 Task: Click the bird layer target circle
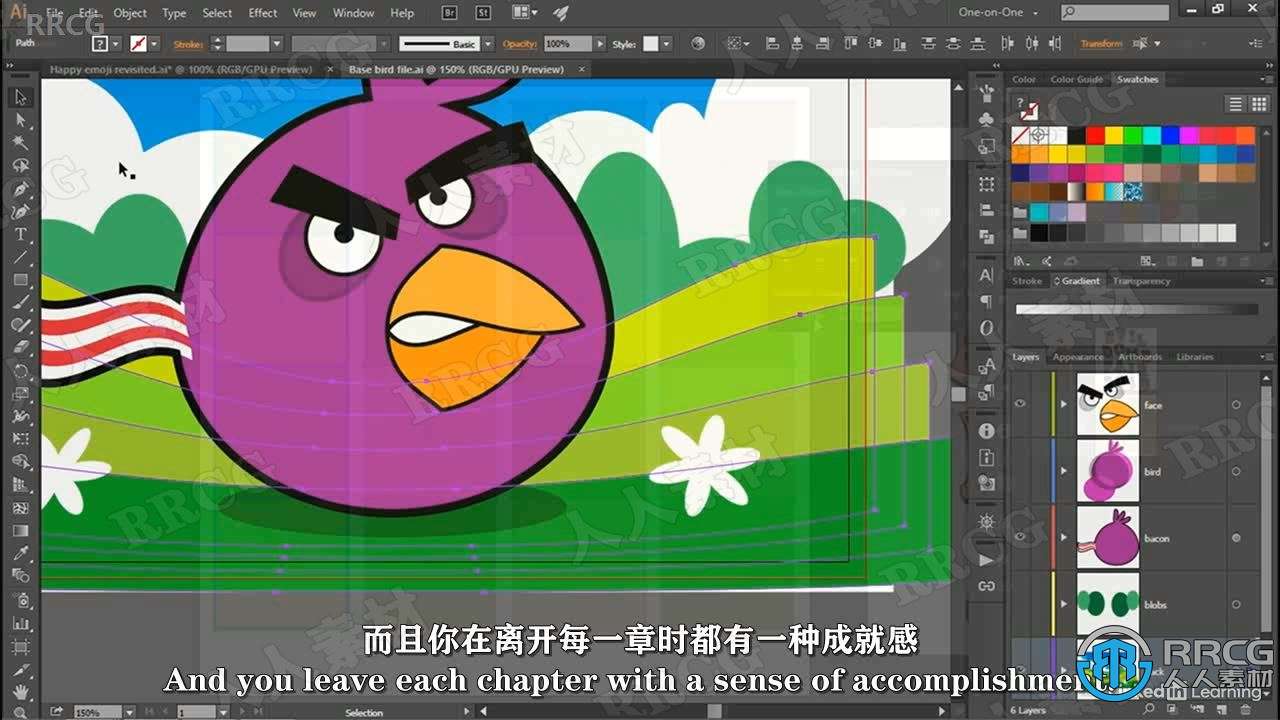1236,471
